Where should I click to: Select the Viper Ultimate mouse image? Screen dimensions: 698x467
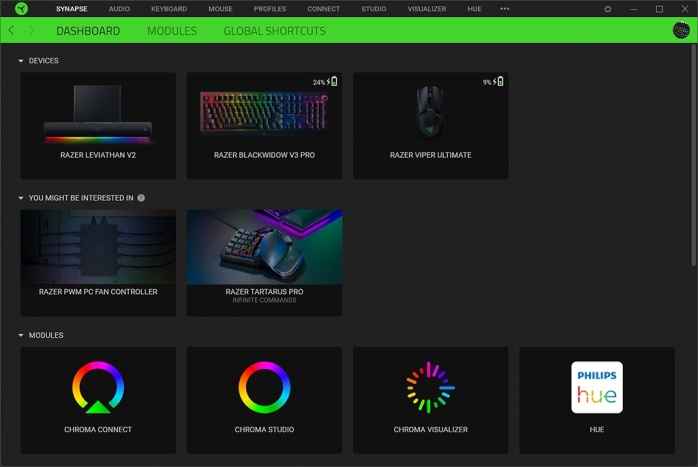pyautogui.click(x=430, y=112)
